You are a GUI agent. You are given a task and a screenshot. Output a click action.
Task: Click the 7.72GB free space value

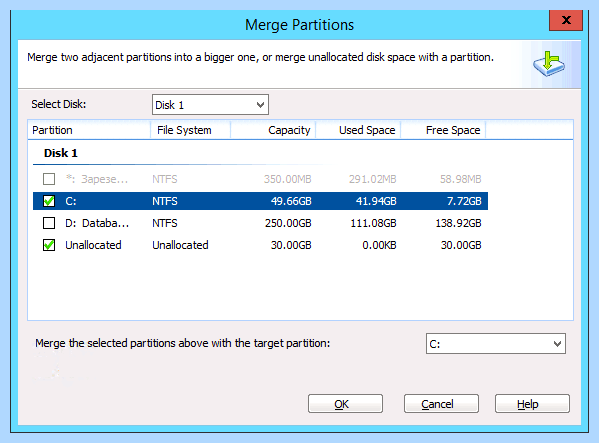464,201
